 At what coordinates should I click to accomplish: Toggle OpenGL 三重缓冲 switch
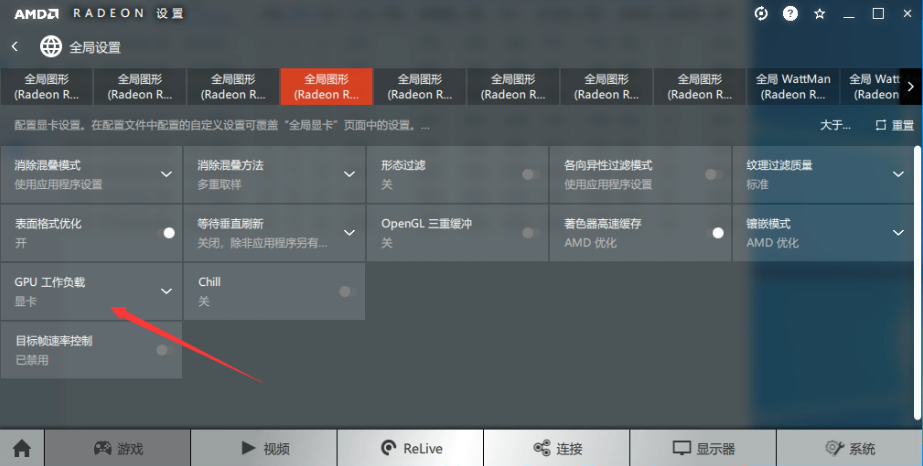click(530, 233)
